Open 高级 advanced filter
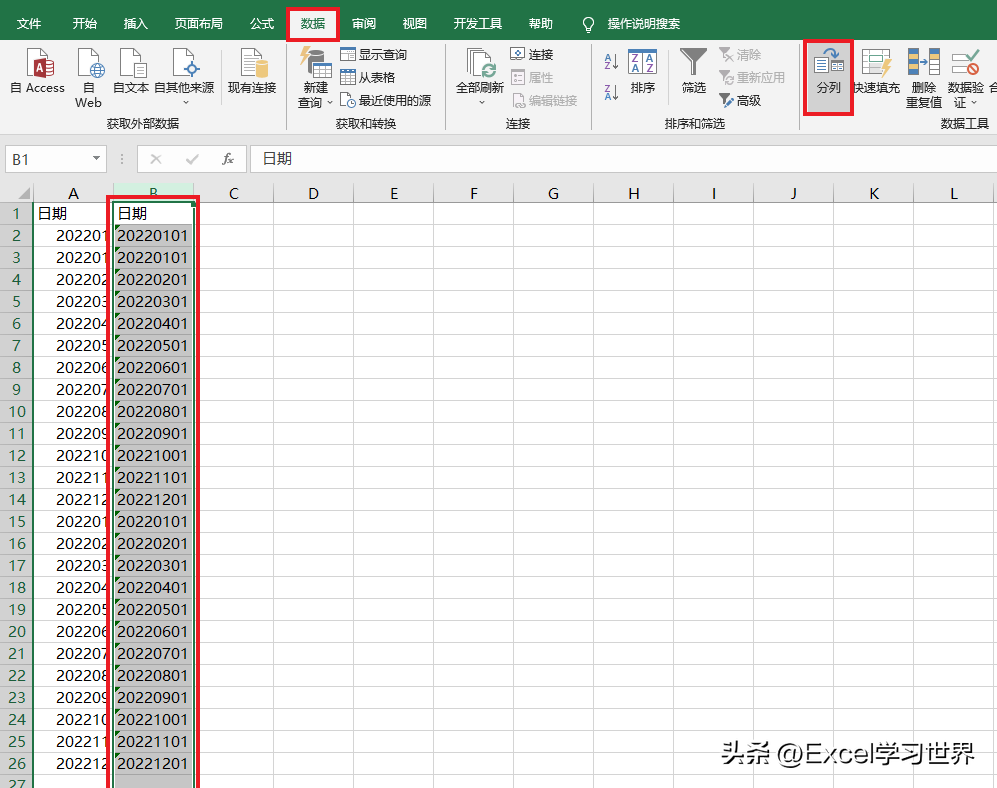This screenshot has height=788, width=997. pyautogui.click(x=740, y=100)
